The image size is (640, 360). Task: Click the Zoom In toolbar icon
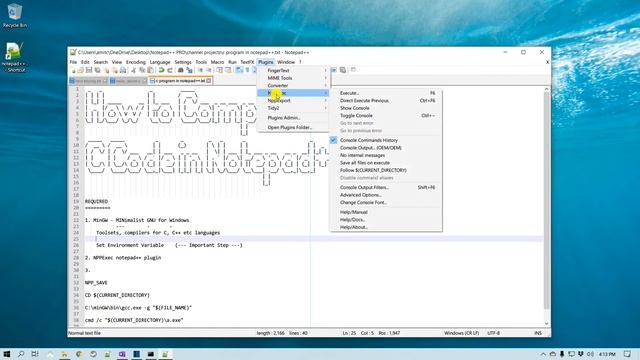(200, 70)
